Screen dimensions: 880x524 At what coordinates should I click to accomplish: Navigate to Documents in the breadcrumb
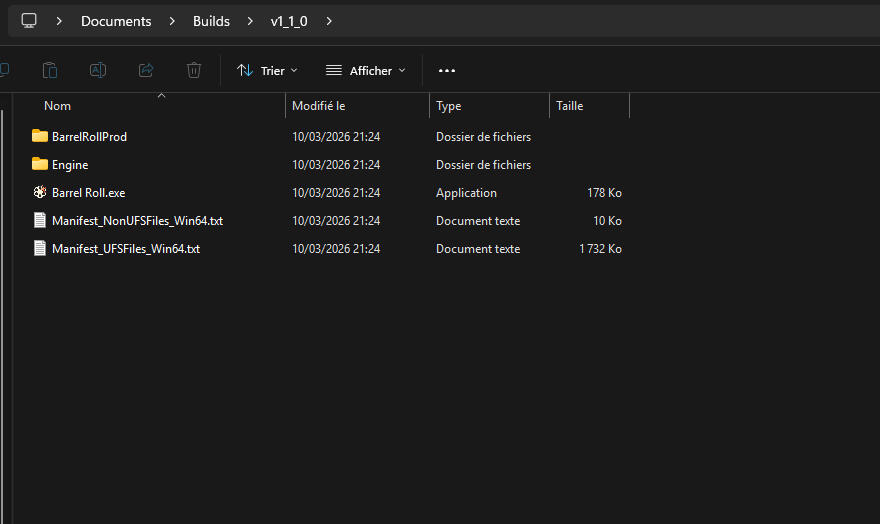[116, 21]
